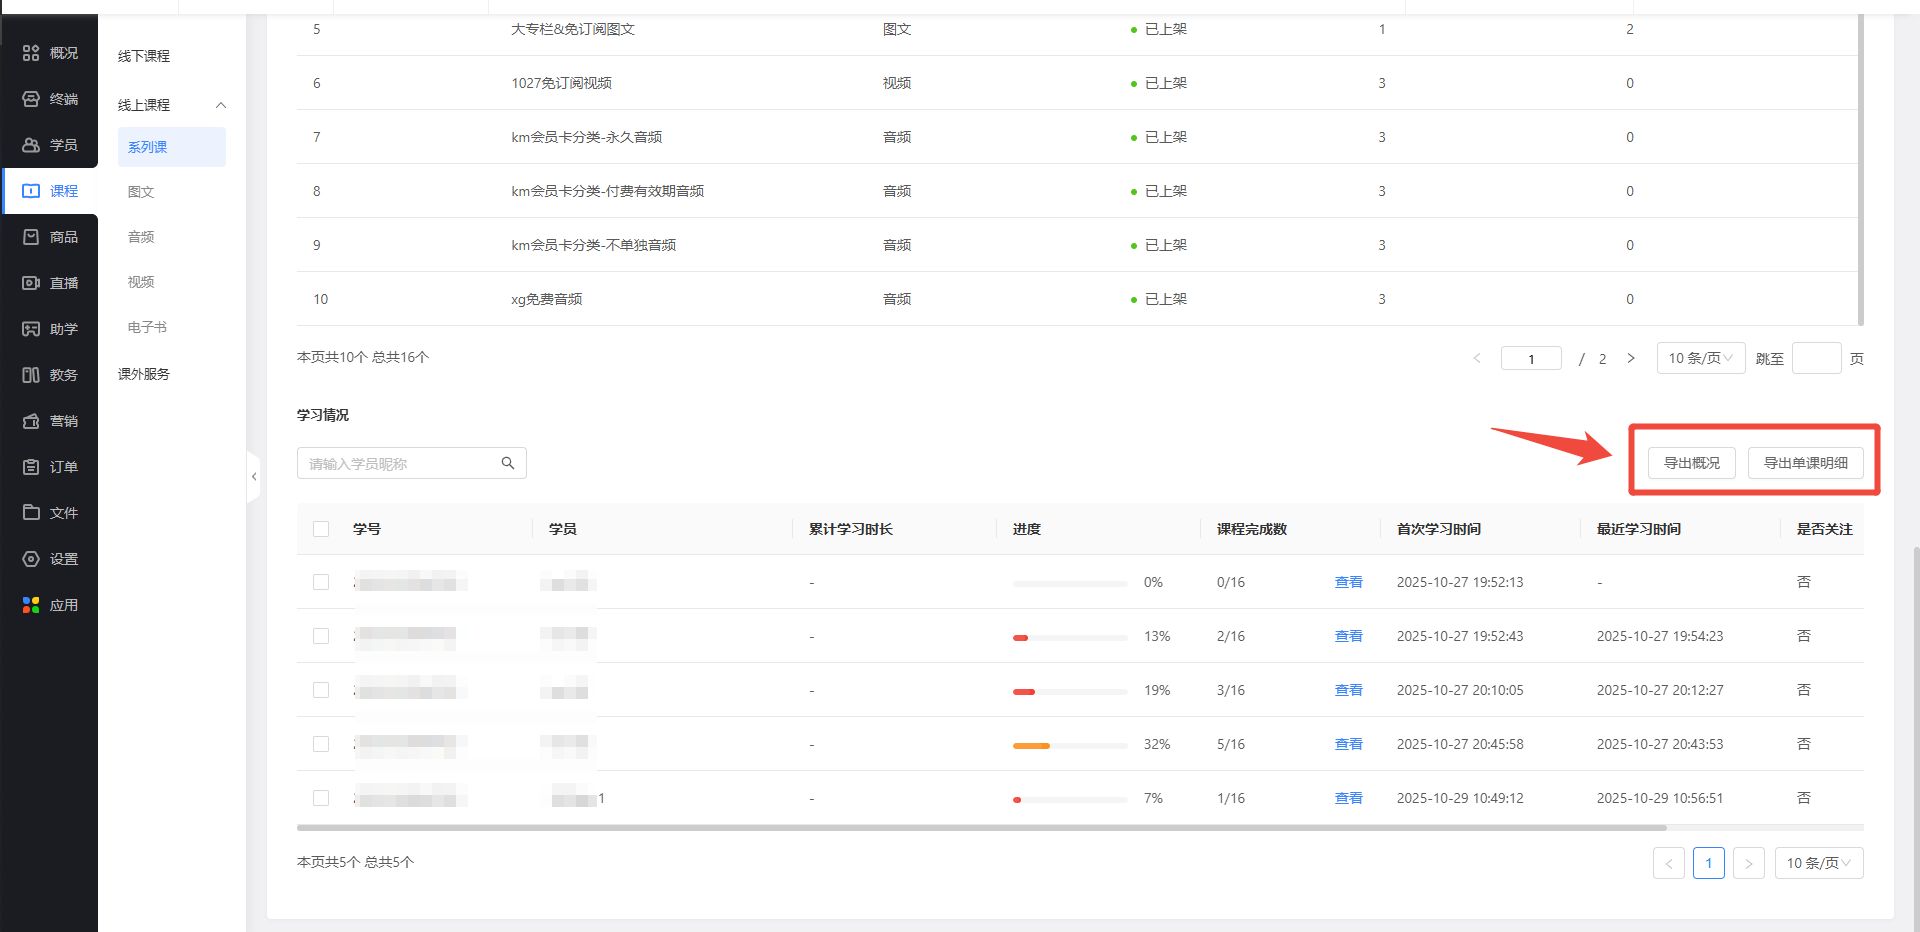Select 图文 in the online course submenu
This screenshot has width=1920, height=932.
tap(141, 192)
